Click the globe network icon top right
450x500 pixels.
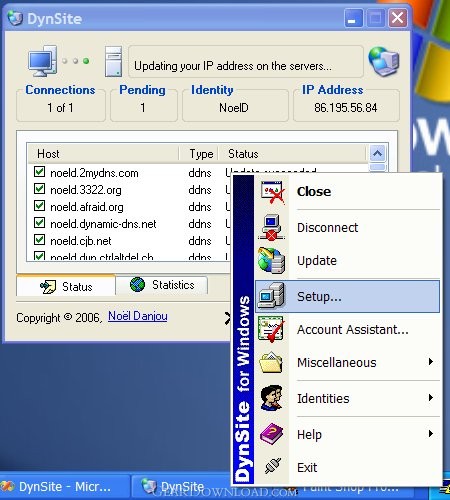[x=384, y=61]
